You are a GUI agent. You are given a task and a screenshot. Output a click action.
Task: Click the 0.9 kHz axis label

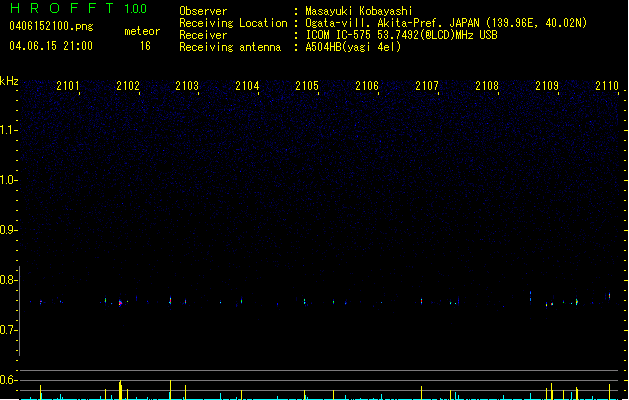click(x=8, y=230)
